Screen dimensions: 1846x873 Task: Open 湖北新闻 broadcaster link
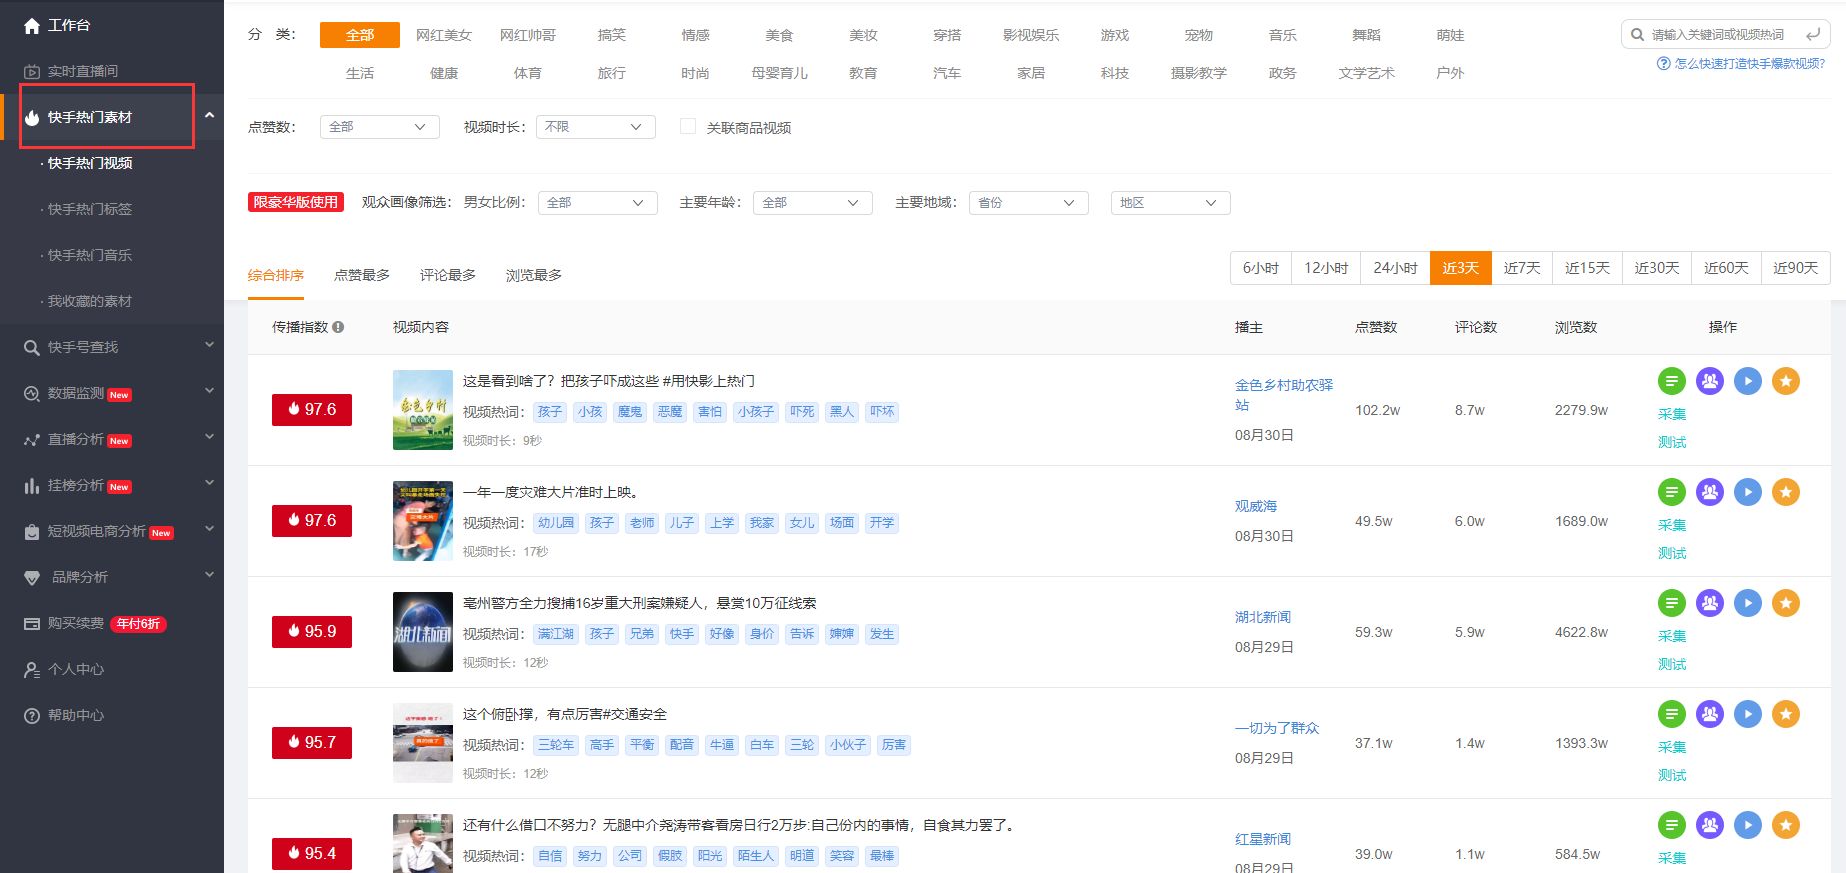point(1263,617)
